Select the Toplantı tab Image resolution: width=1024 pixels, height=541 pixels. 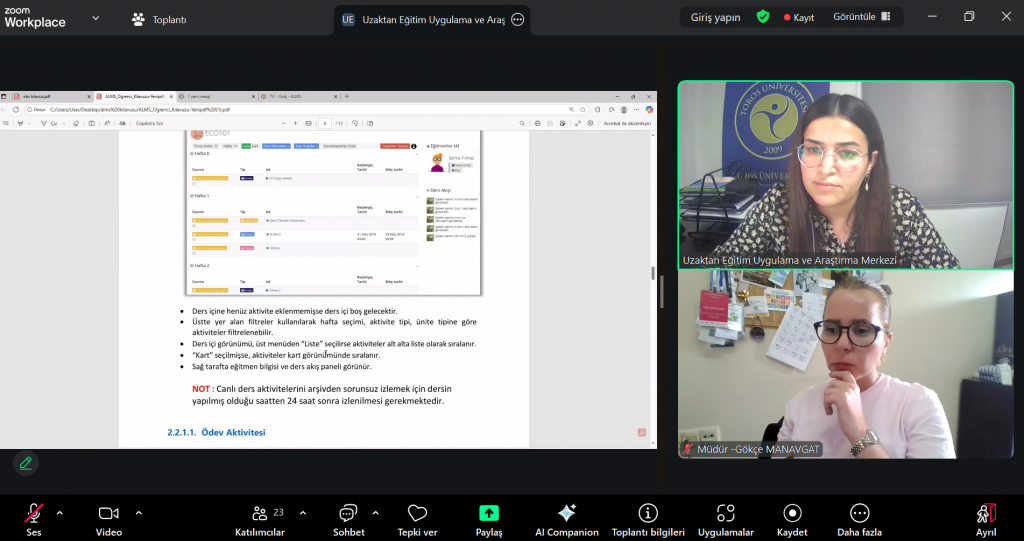click(x=159, y=19)
